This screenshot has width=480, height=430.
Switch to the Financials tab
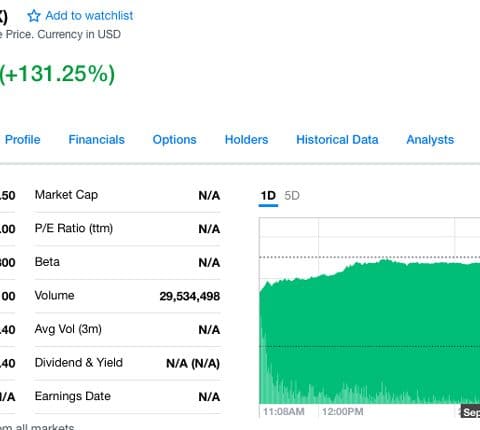click(97, 140)
